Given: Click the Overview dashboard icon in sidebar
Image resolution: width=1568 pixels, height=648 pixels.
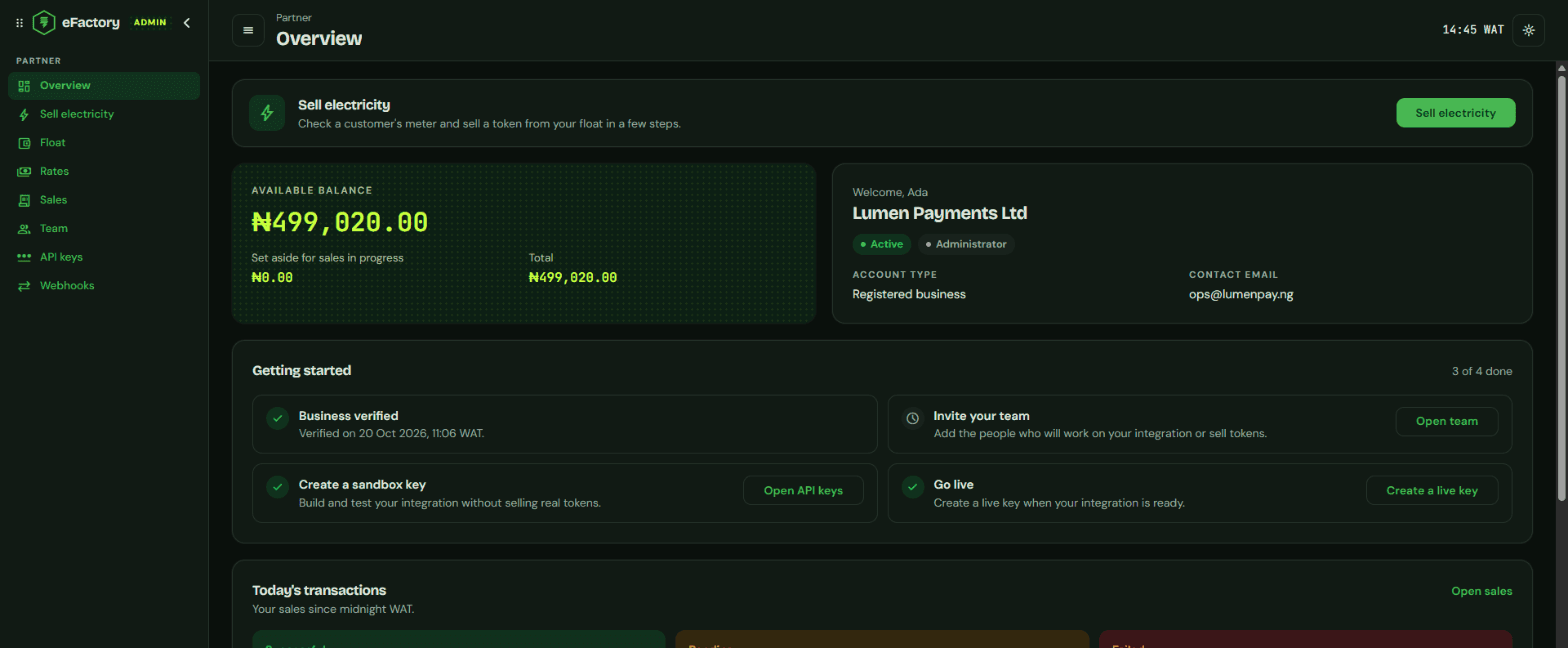Looking at the screenshot, I should click(24, 86).
